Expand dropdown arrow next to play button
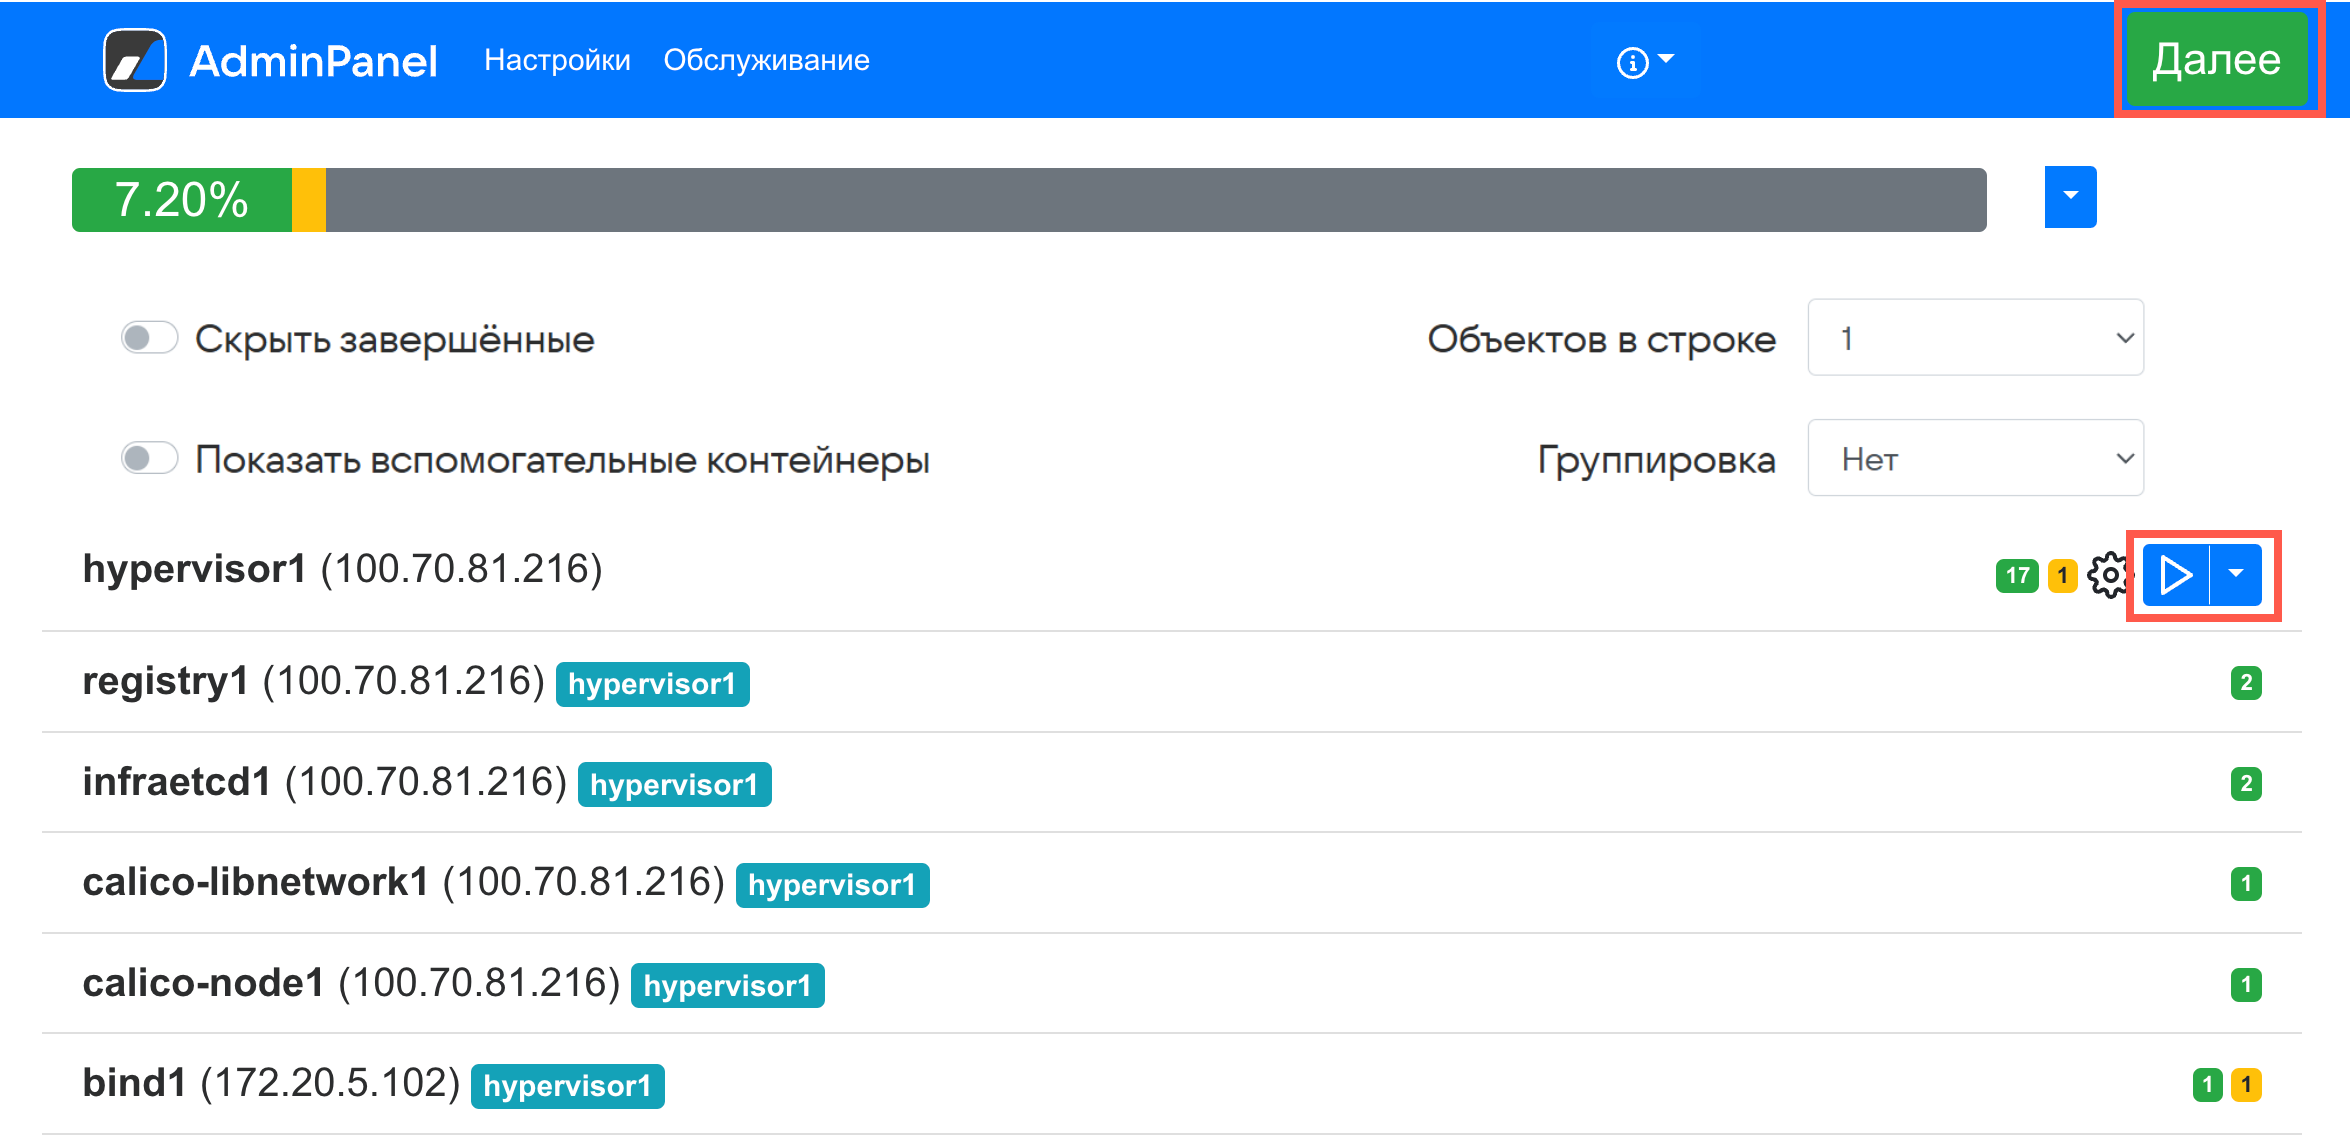The height and width of the screenshot is (1137, 2350). tap(2236, 574)
